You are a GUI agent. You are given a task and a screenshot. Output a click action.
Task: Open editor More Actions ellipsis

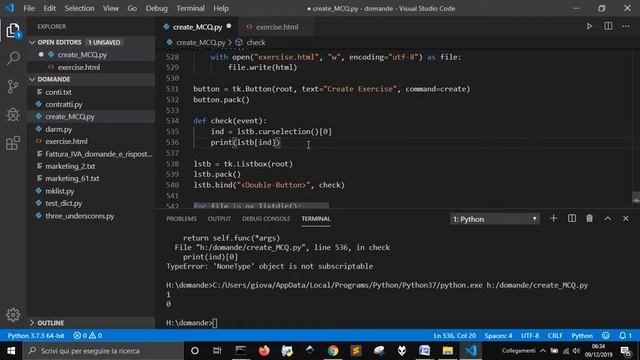[626, 27]
